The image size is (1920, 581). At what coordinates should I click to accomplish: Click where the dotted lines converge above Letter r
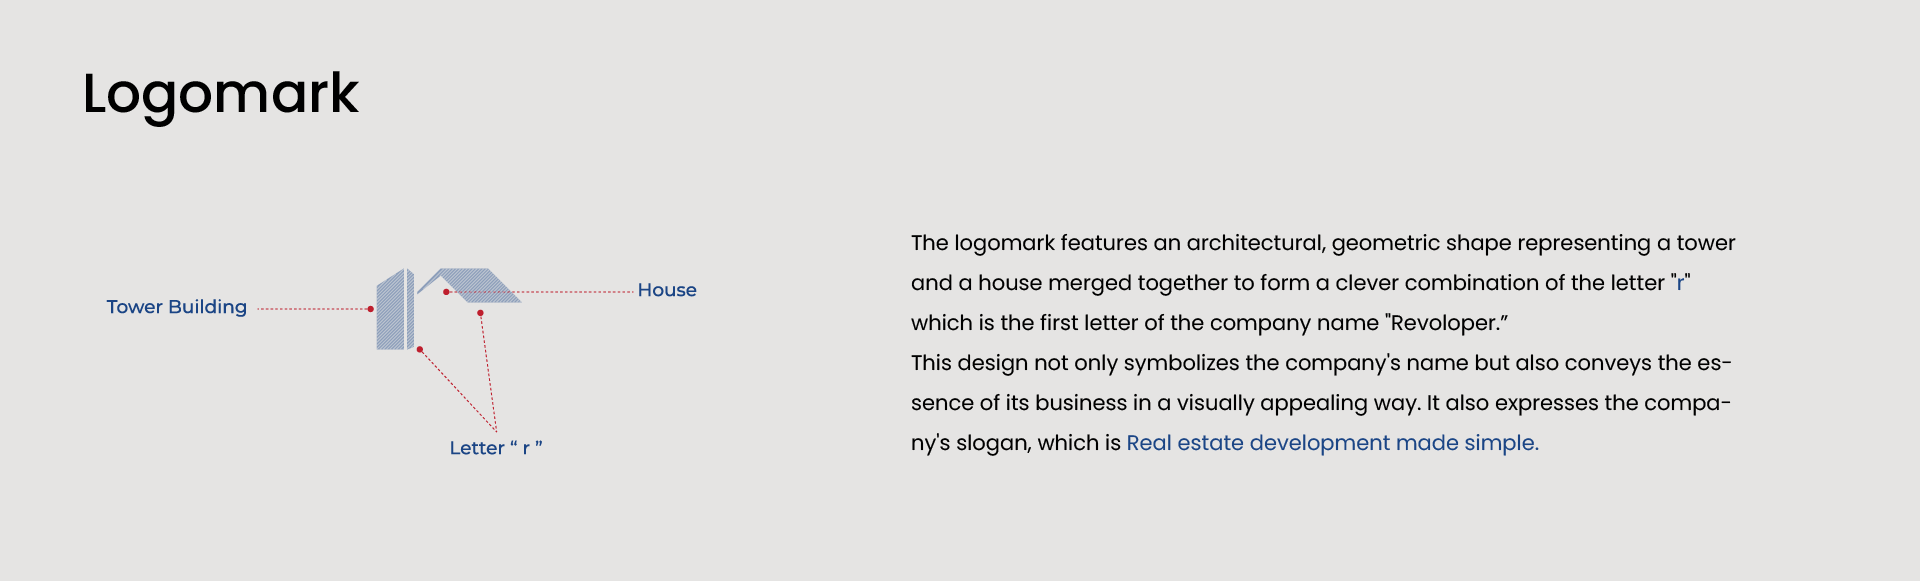click(496, 431)
